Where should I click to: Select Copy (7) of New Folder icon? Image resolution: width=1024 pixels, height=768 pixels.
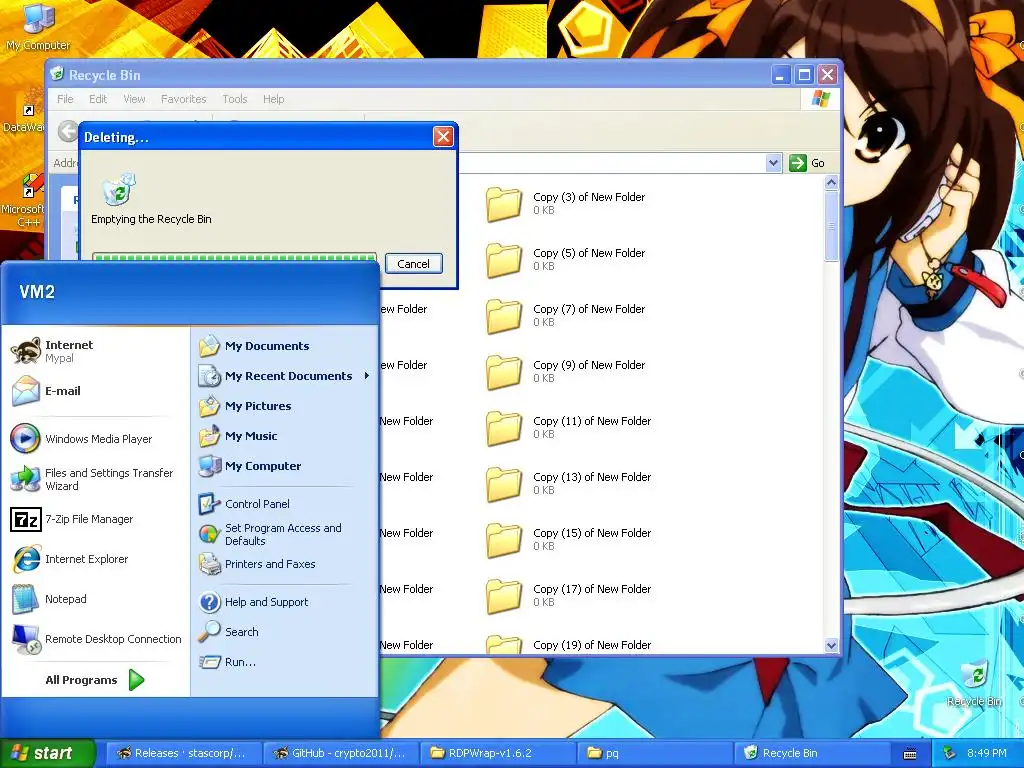(x=504, y=316)
